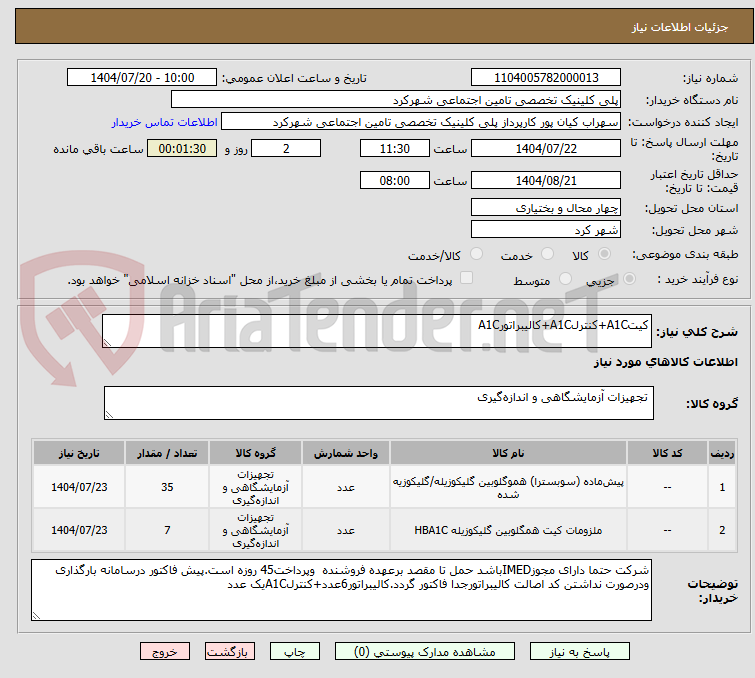Image resolution: width=755 pixels, height=678 pixels.
Task: Select the کالا radio button
Action: (x=604, y=254)
